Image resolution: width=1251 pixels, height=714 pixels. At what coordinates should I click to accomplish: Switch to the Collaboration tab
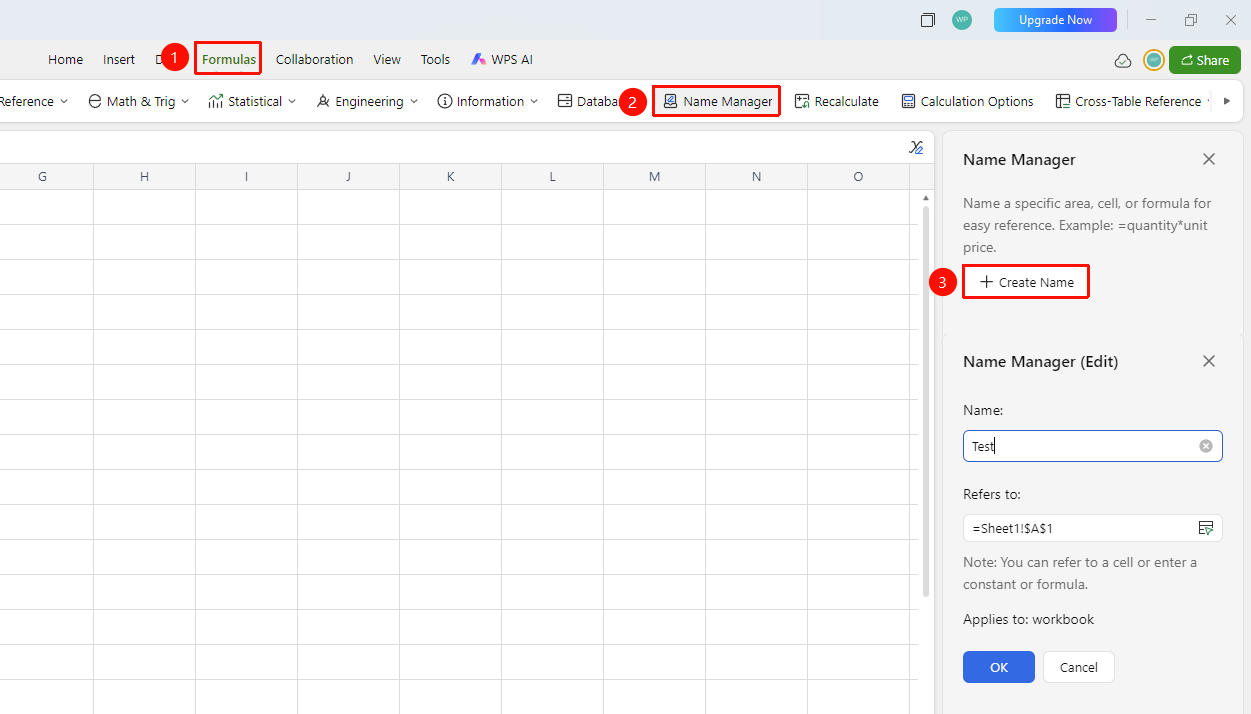click(314, 60)
